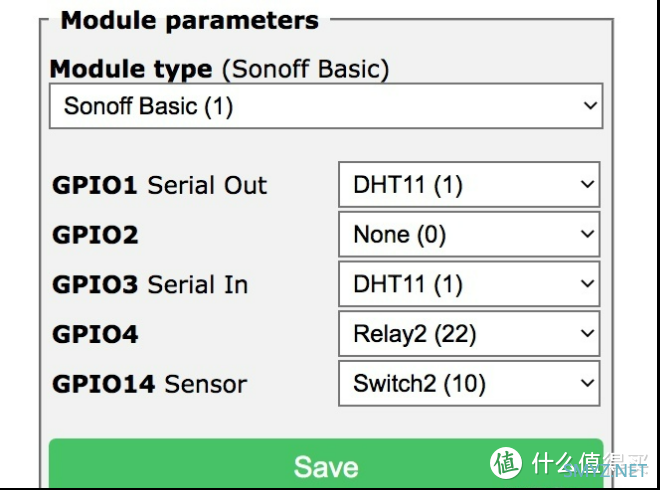Click the GPIO3 Serial In label
660x490 pixels.
(150, 285)
